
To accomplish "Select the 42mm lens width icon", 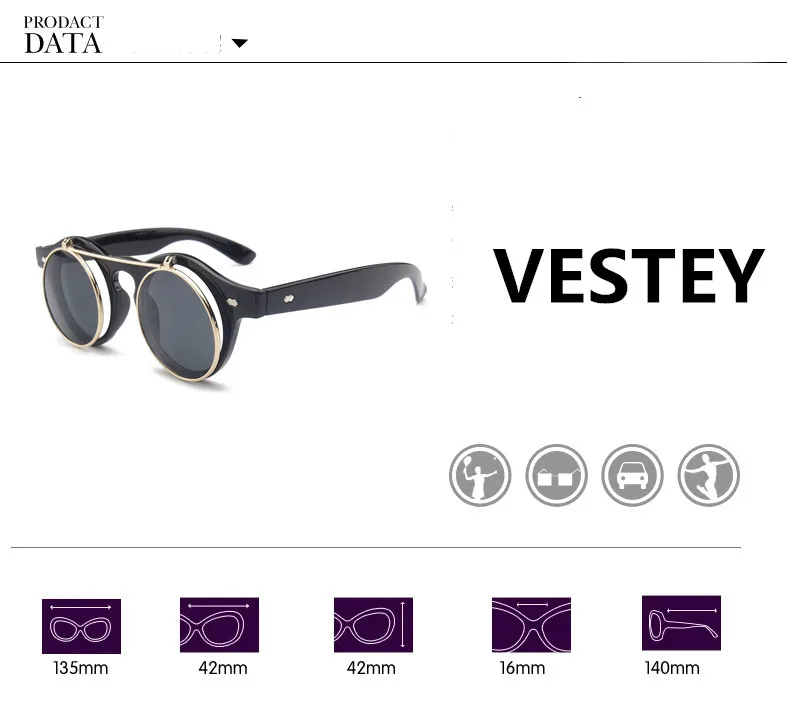I will point(219,625).
